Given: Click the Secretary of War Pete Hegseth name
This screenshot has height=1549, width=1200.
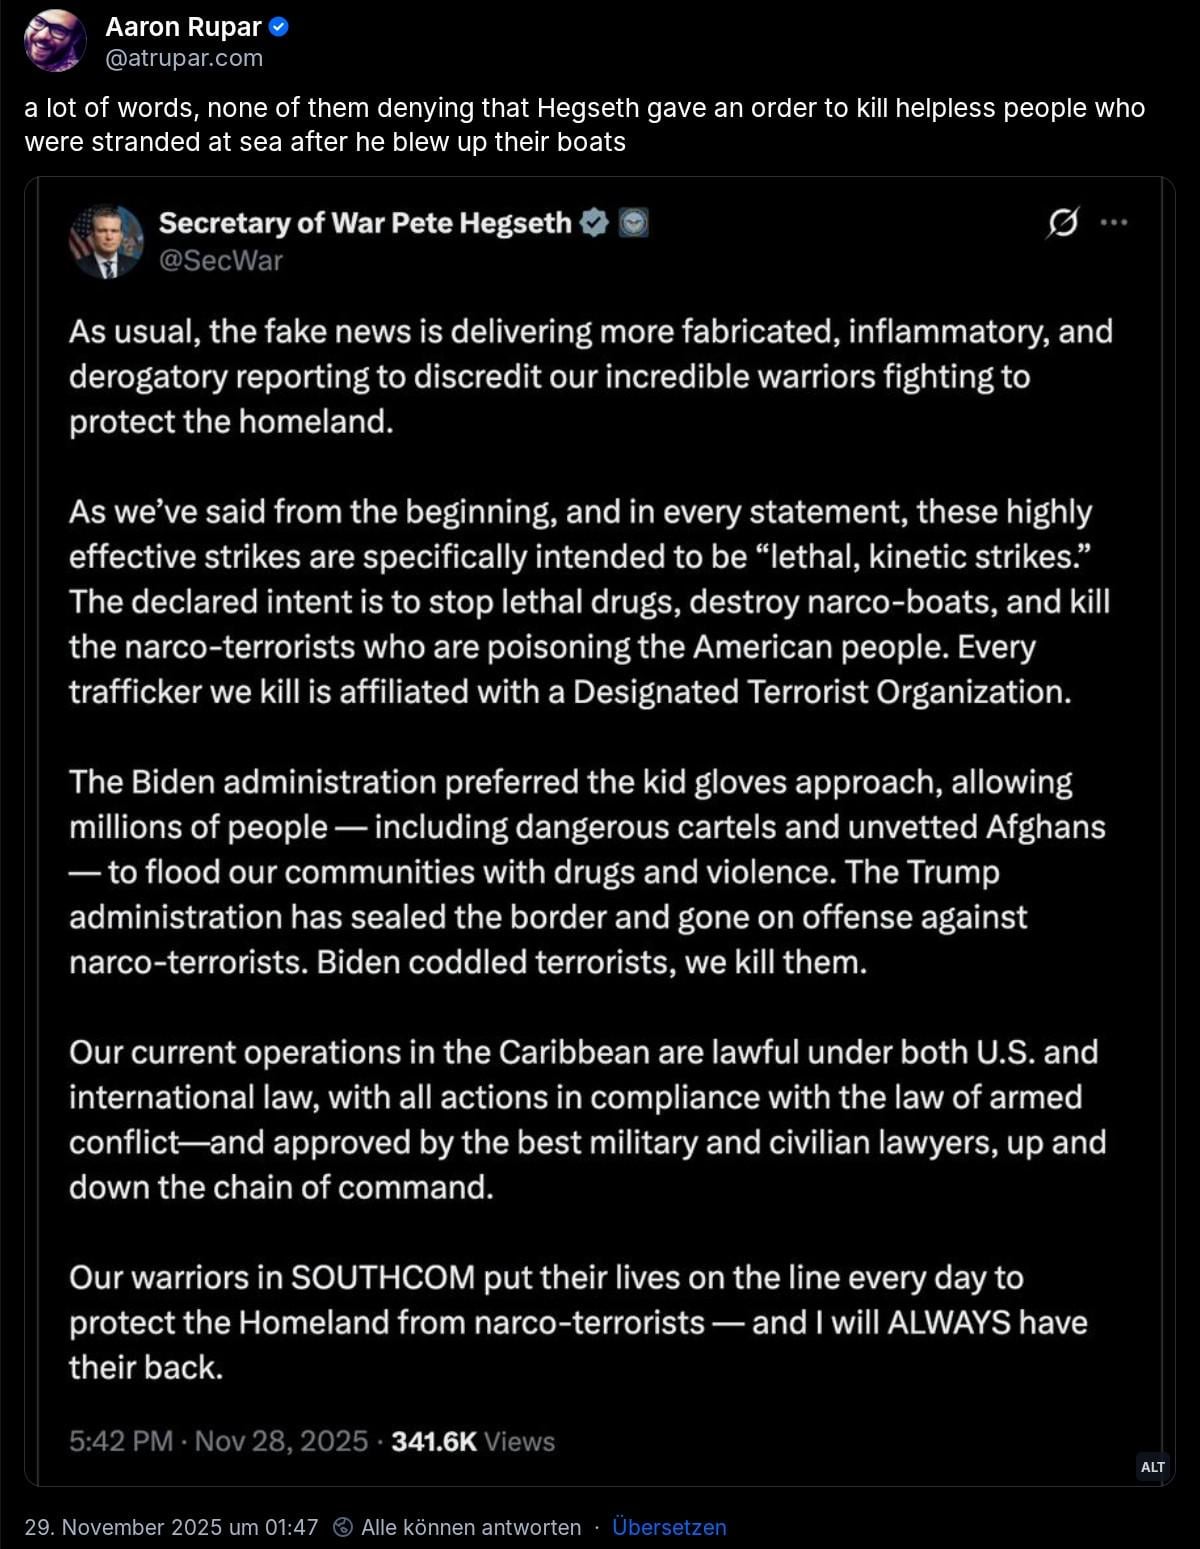Looking at the screenshot, I should point(365,223).
